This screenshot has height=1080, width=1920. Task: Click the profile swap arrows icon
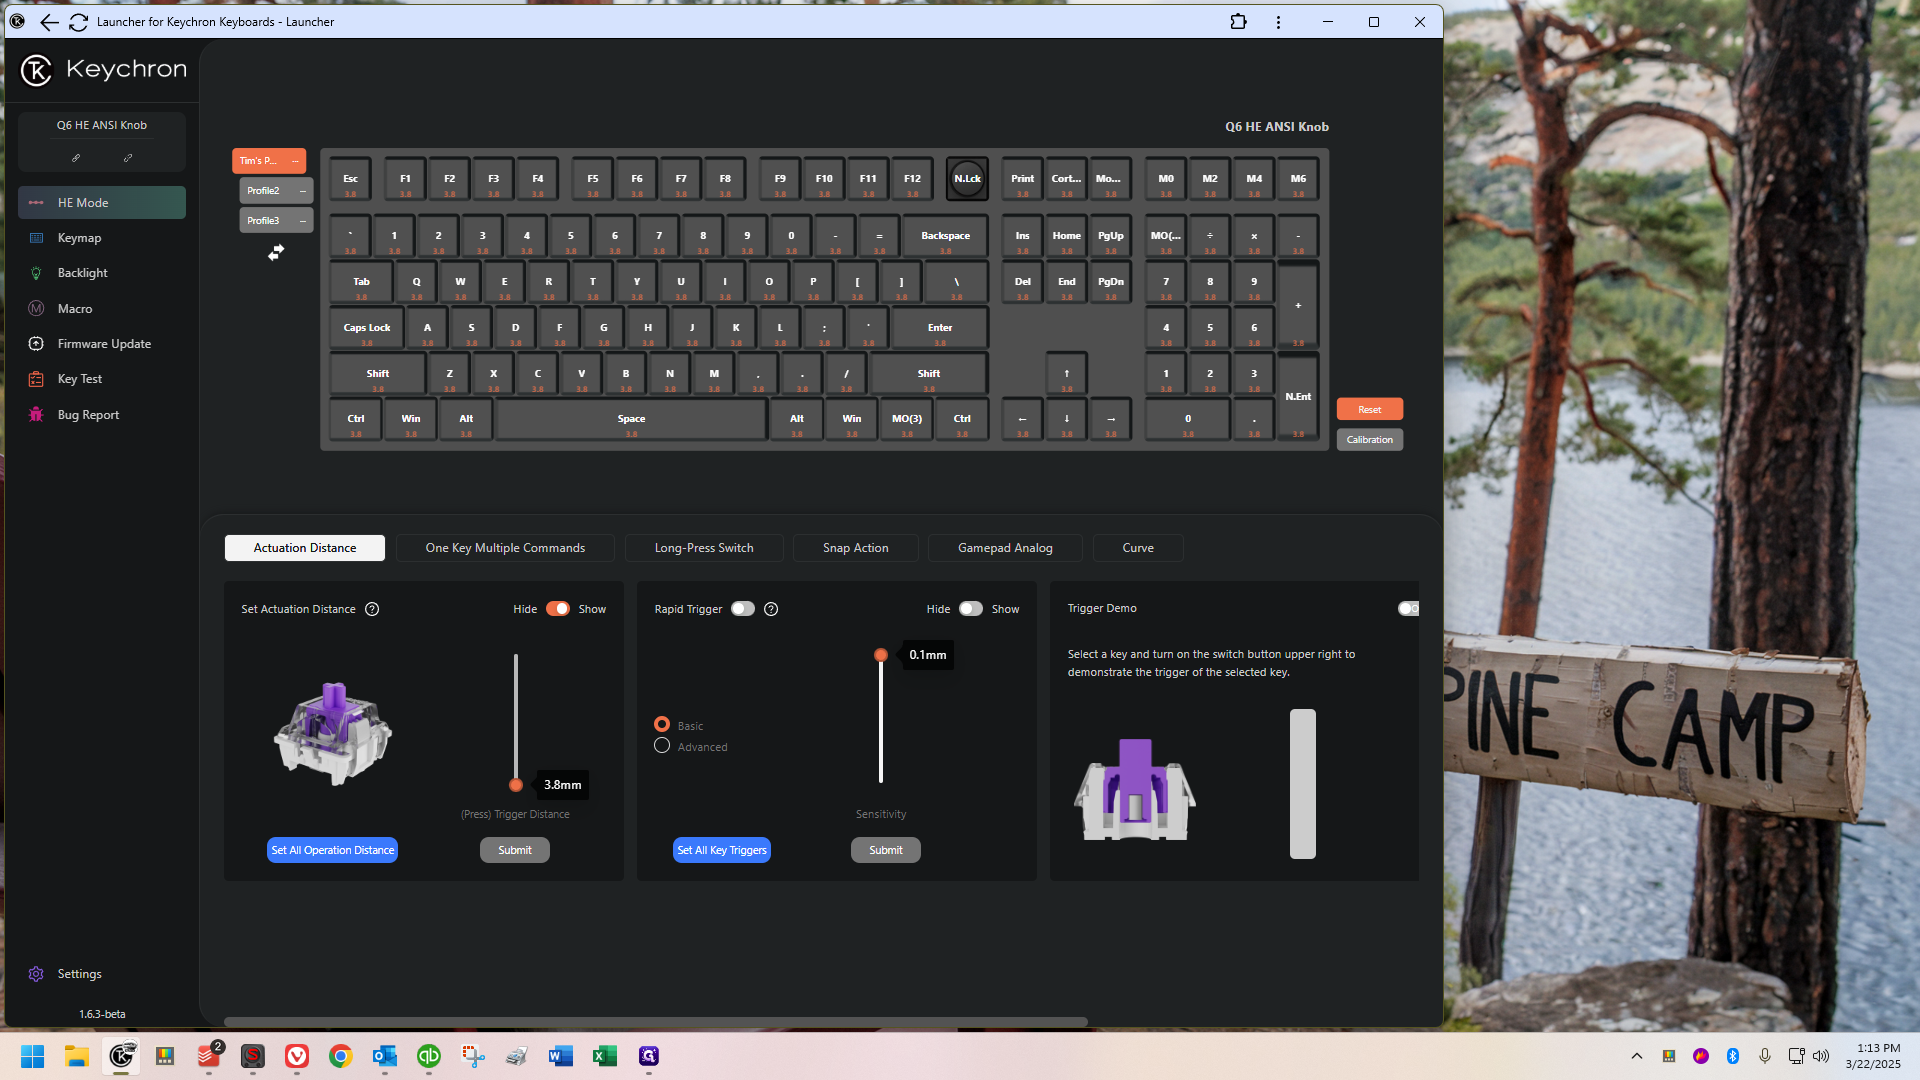pos(276,253)
